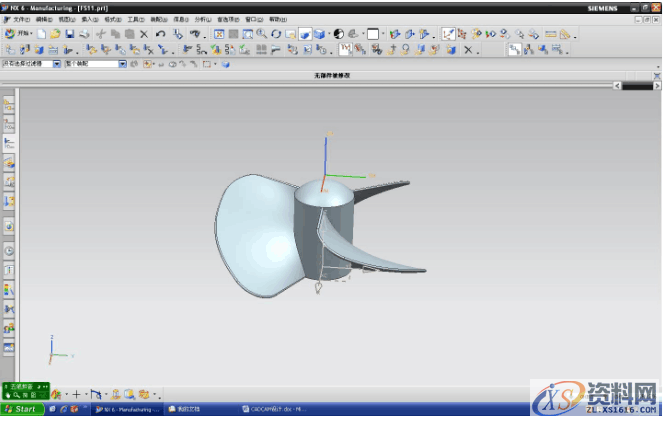The height and width of the screenshot is (423, 664).
Task: Select the Zoom magnifier tool
Action: point(261,34)
